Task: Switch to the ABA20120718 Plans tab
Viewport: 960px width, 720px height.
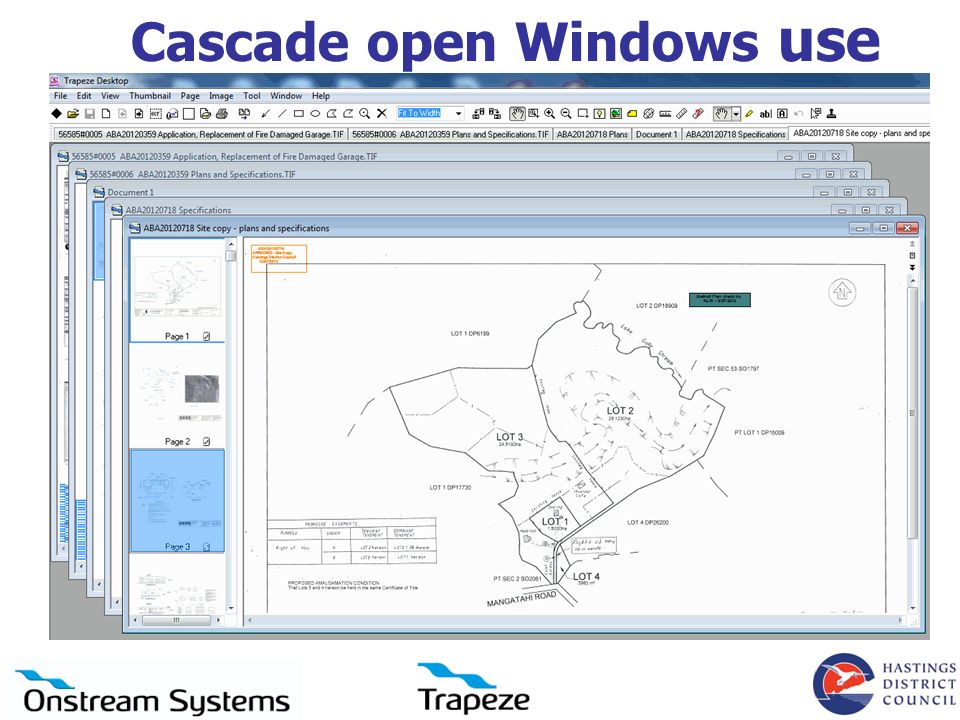Action: click(x=592, y=134)
